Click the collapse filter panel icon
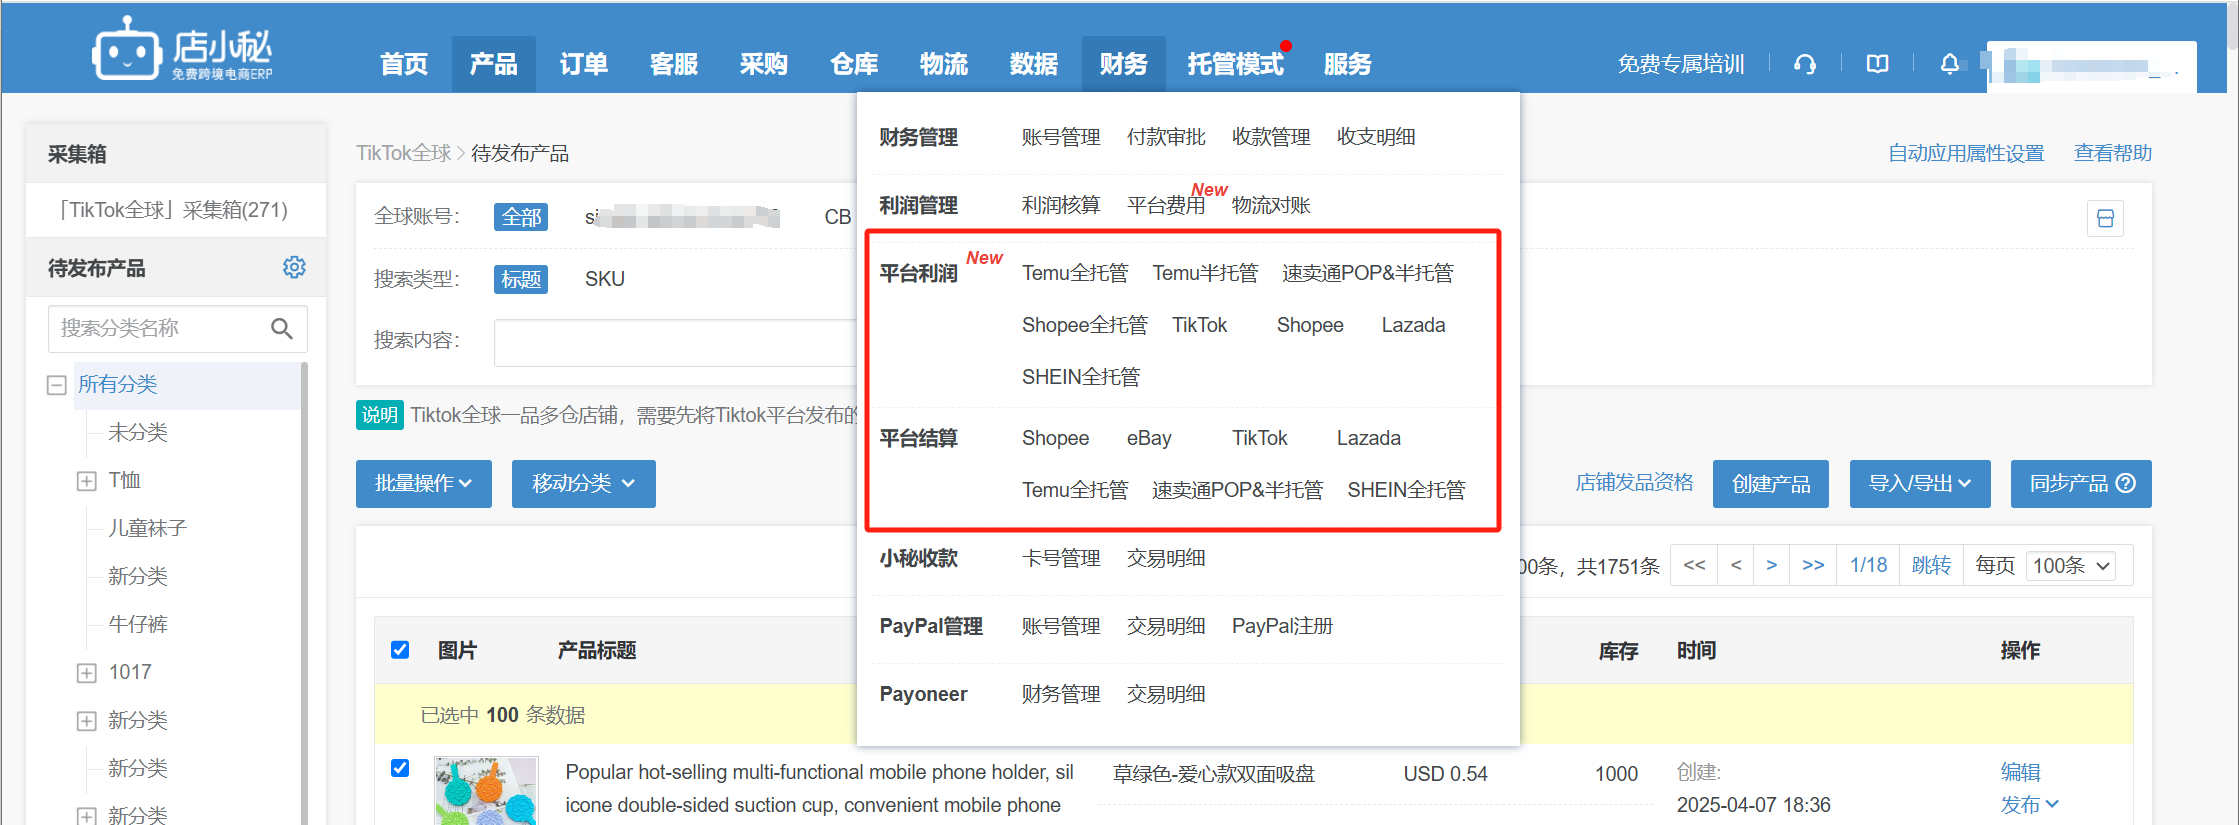Image resolution: width=2239 pixels, height=825 pixels. 2105,218
